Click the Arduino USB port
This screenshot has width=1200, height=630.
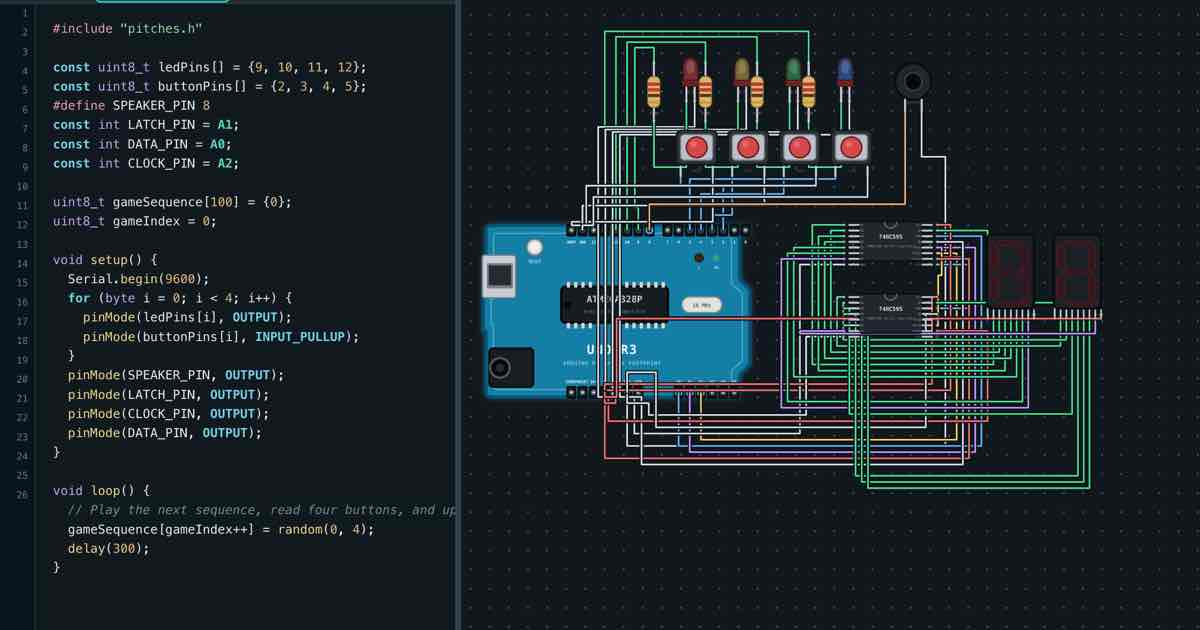[x=499, y=276]
